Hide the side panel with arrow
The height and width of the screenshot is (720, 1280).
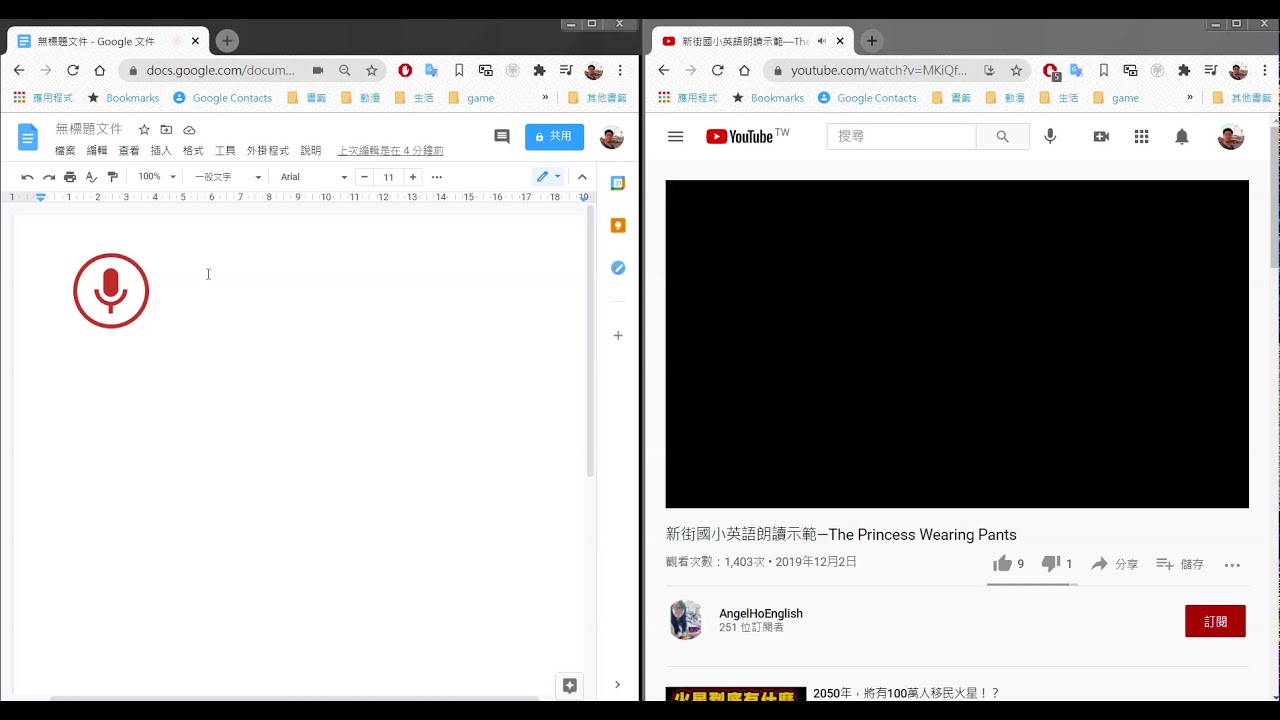click(617, 685)
